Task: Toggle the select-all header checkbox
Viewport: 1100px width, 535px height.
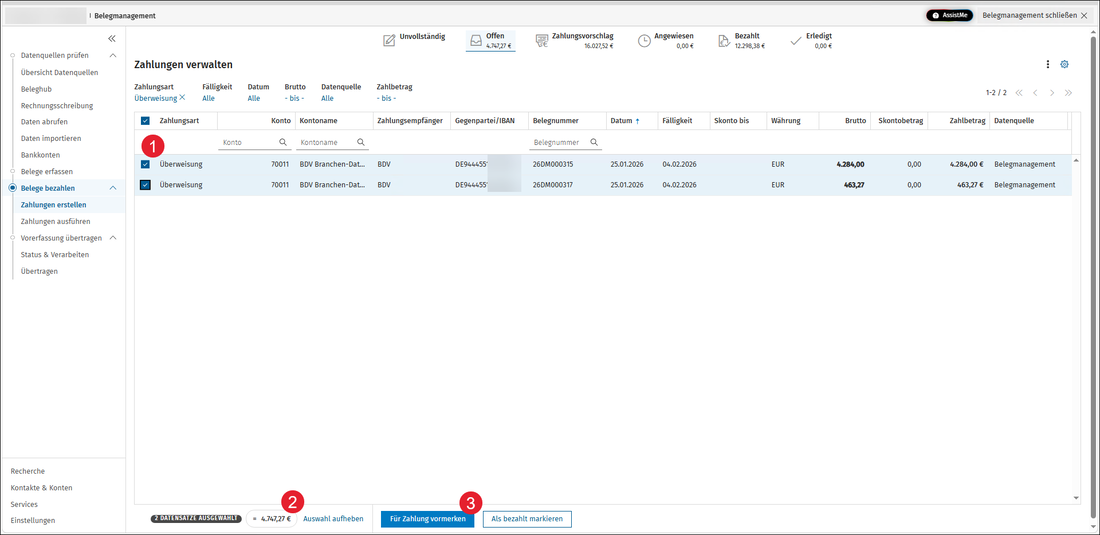Action: tap(146, 121)
